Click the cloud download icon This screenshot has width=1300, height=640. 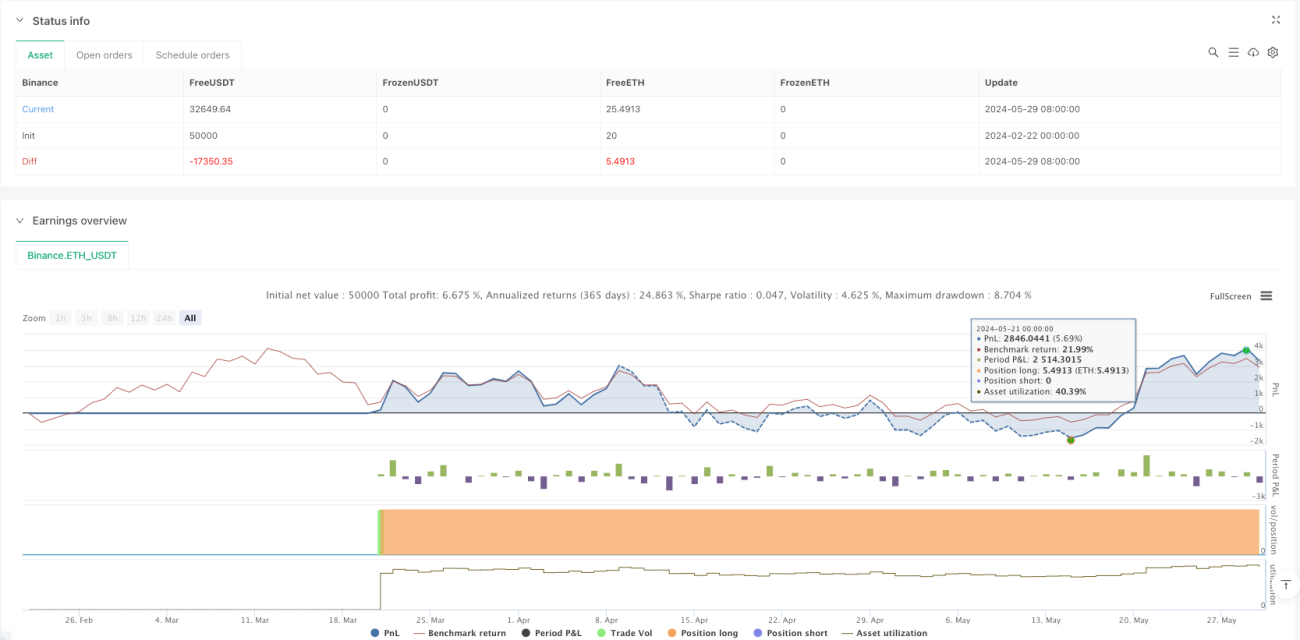click(1253, 52)
